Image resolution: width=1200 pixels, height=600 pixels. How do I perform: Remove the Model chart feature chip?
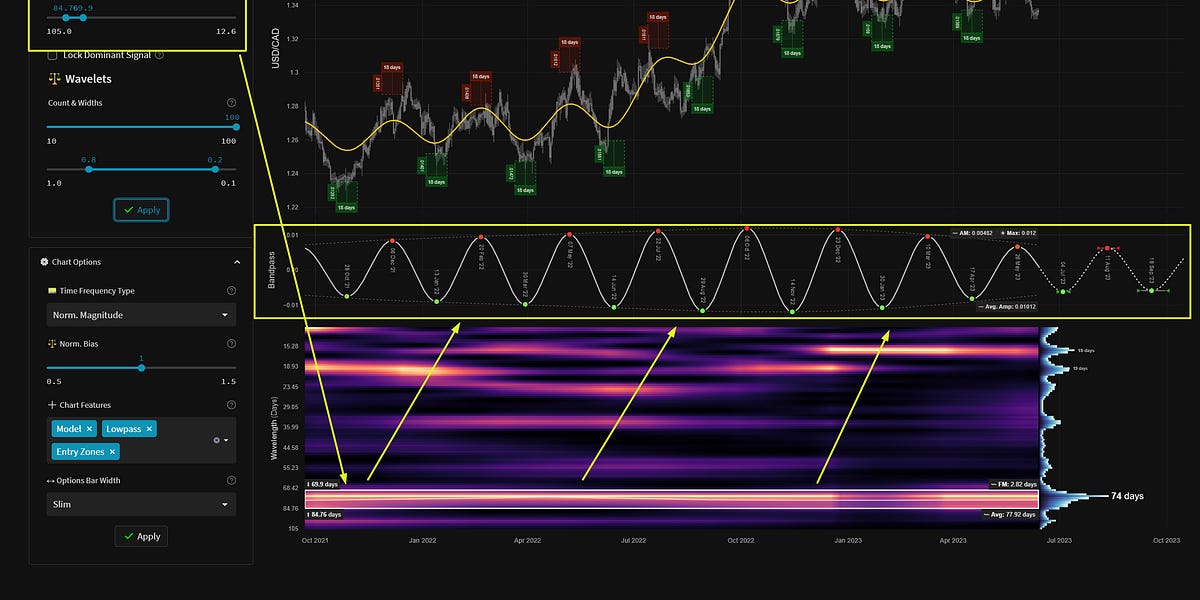(x=89, y=428)
